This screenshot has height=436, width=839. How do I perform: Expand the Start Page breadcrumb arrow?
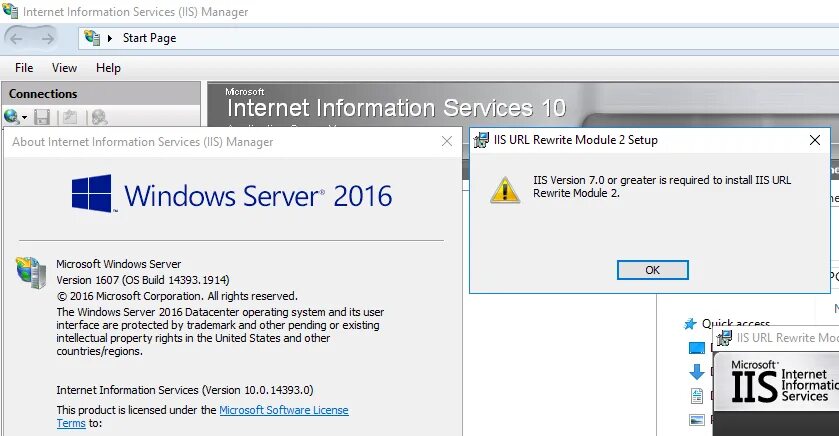(110, 39)
